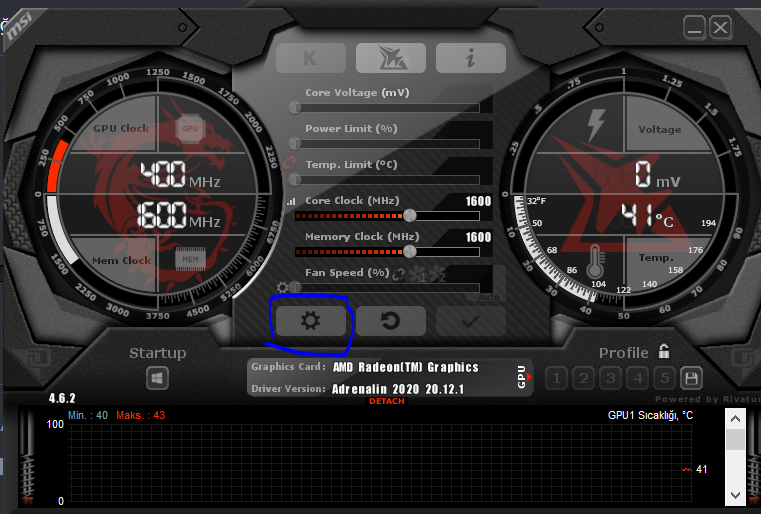Select profile slot 1
The width and height of the screenshot is (761, 514).
[557, 378]
